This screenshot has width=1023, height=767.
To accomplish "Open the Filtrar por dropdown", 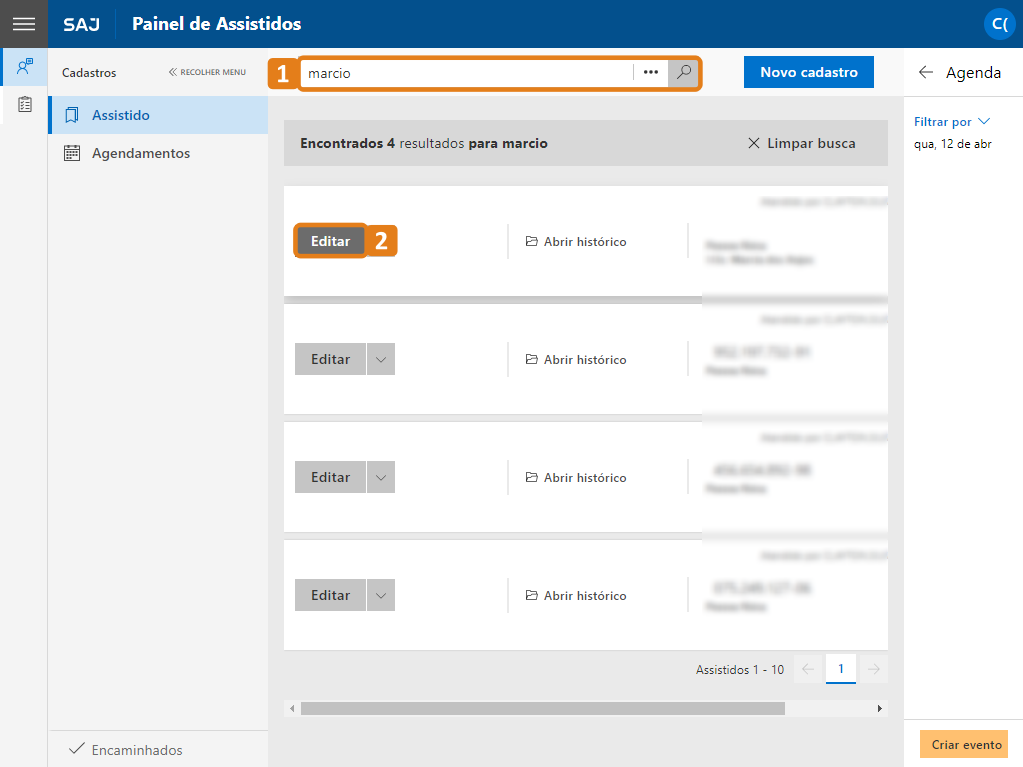I will click(952, 122).
